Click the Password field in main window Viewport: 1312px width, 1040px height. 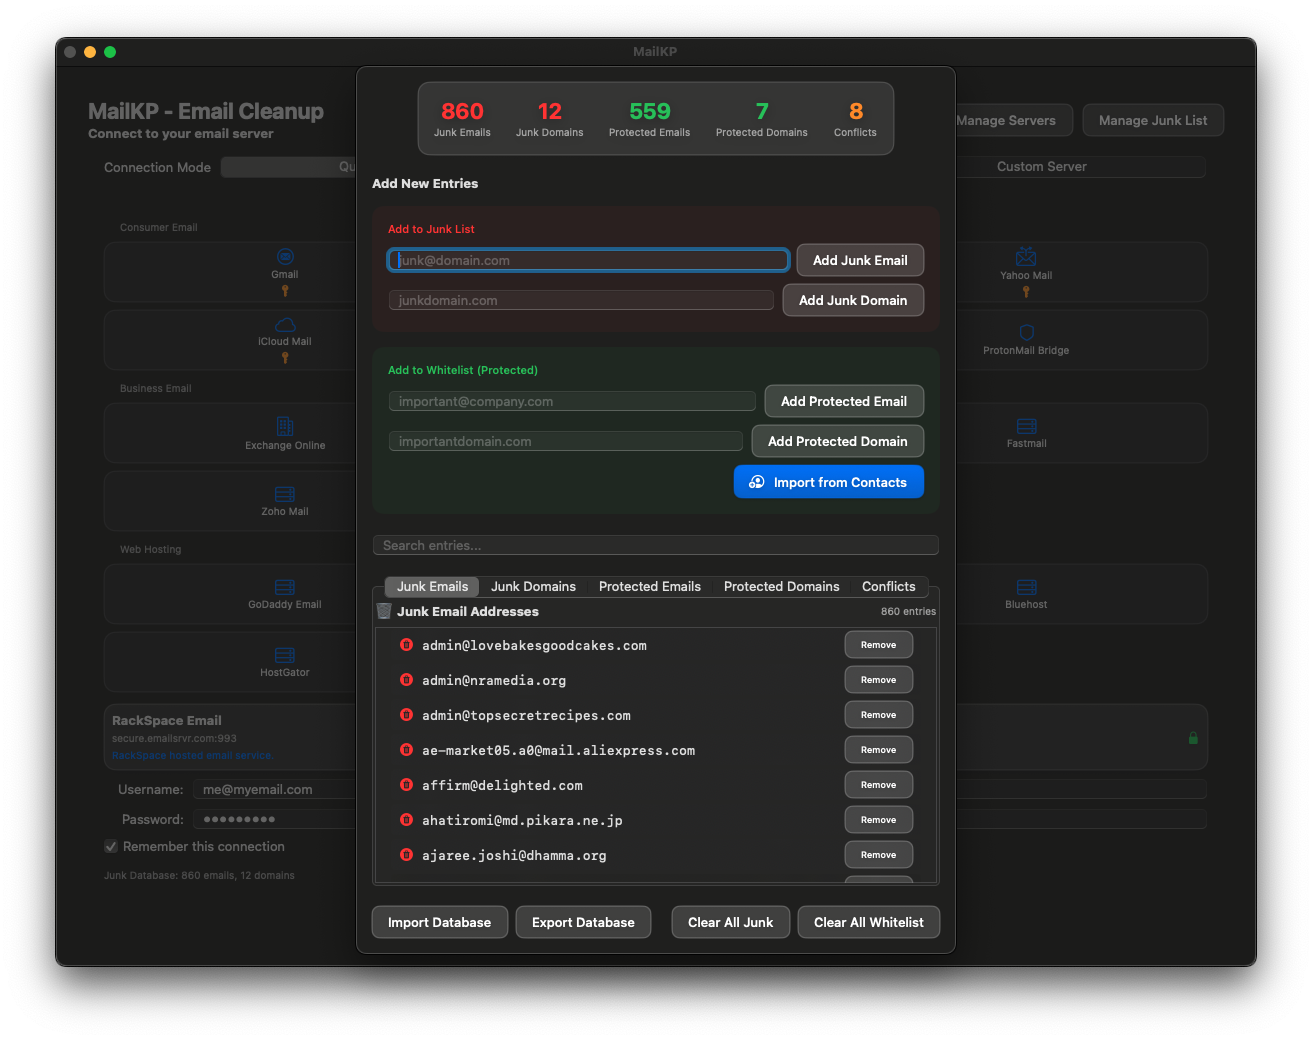(x=275, y=819)
